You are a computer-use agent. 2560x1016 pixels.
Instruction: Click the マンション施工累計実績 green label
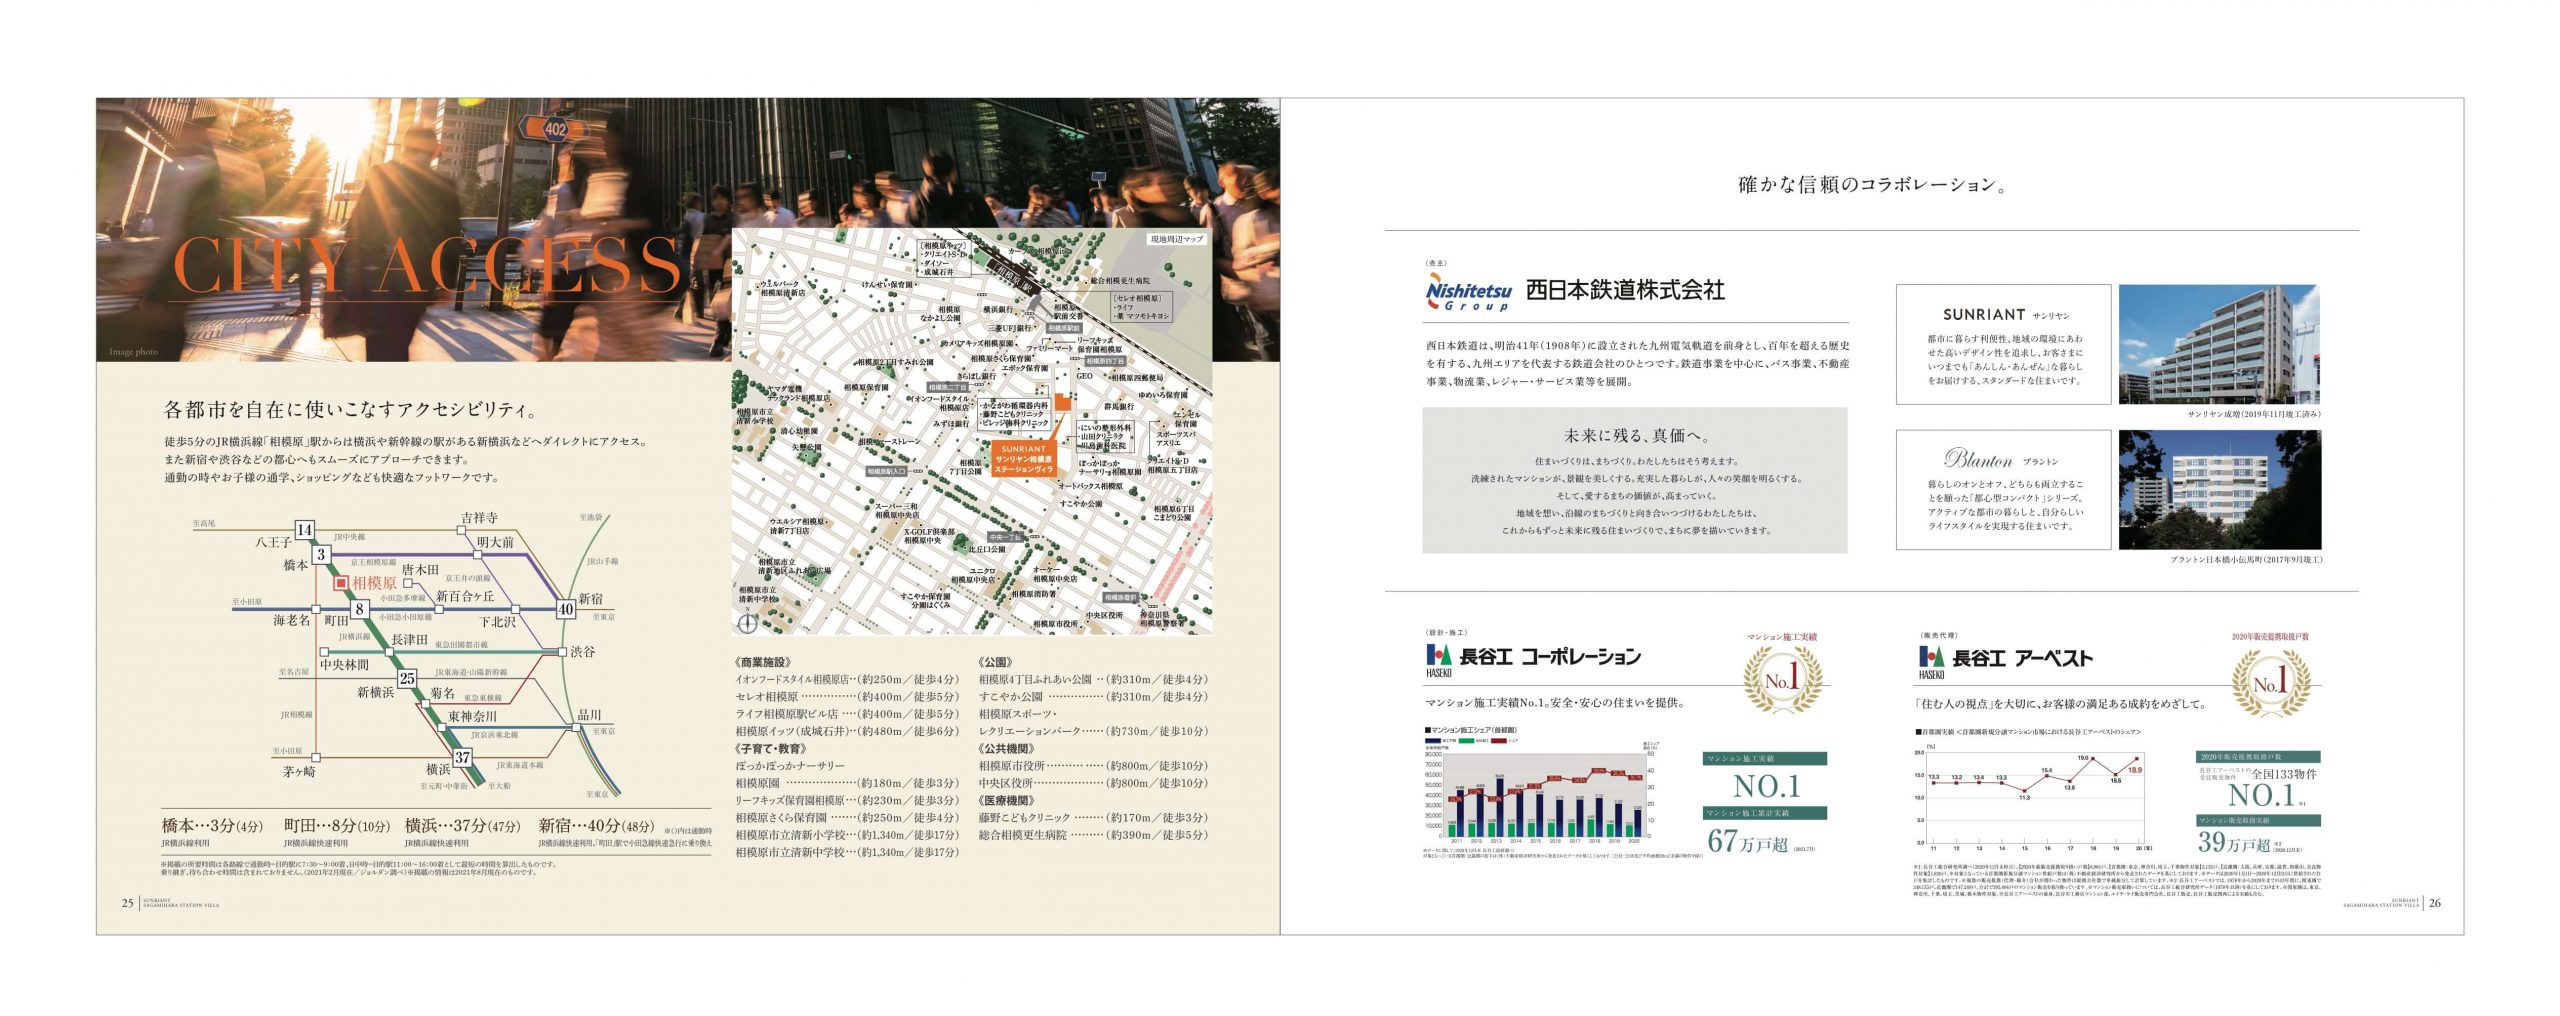1765,813
